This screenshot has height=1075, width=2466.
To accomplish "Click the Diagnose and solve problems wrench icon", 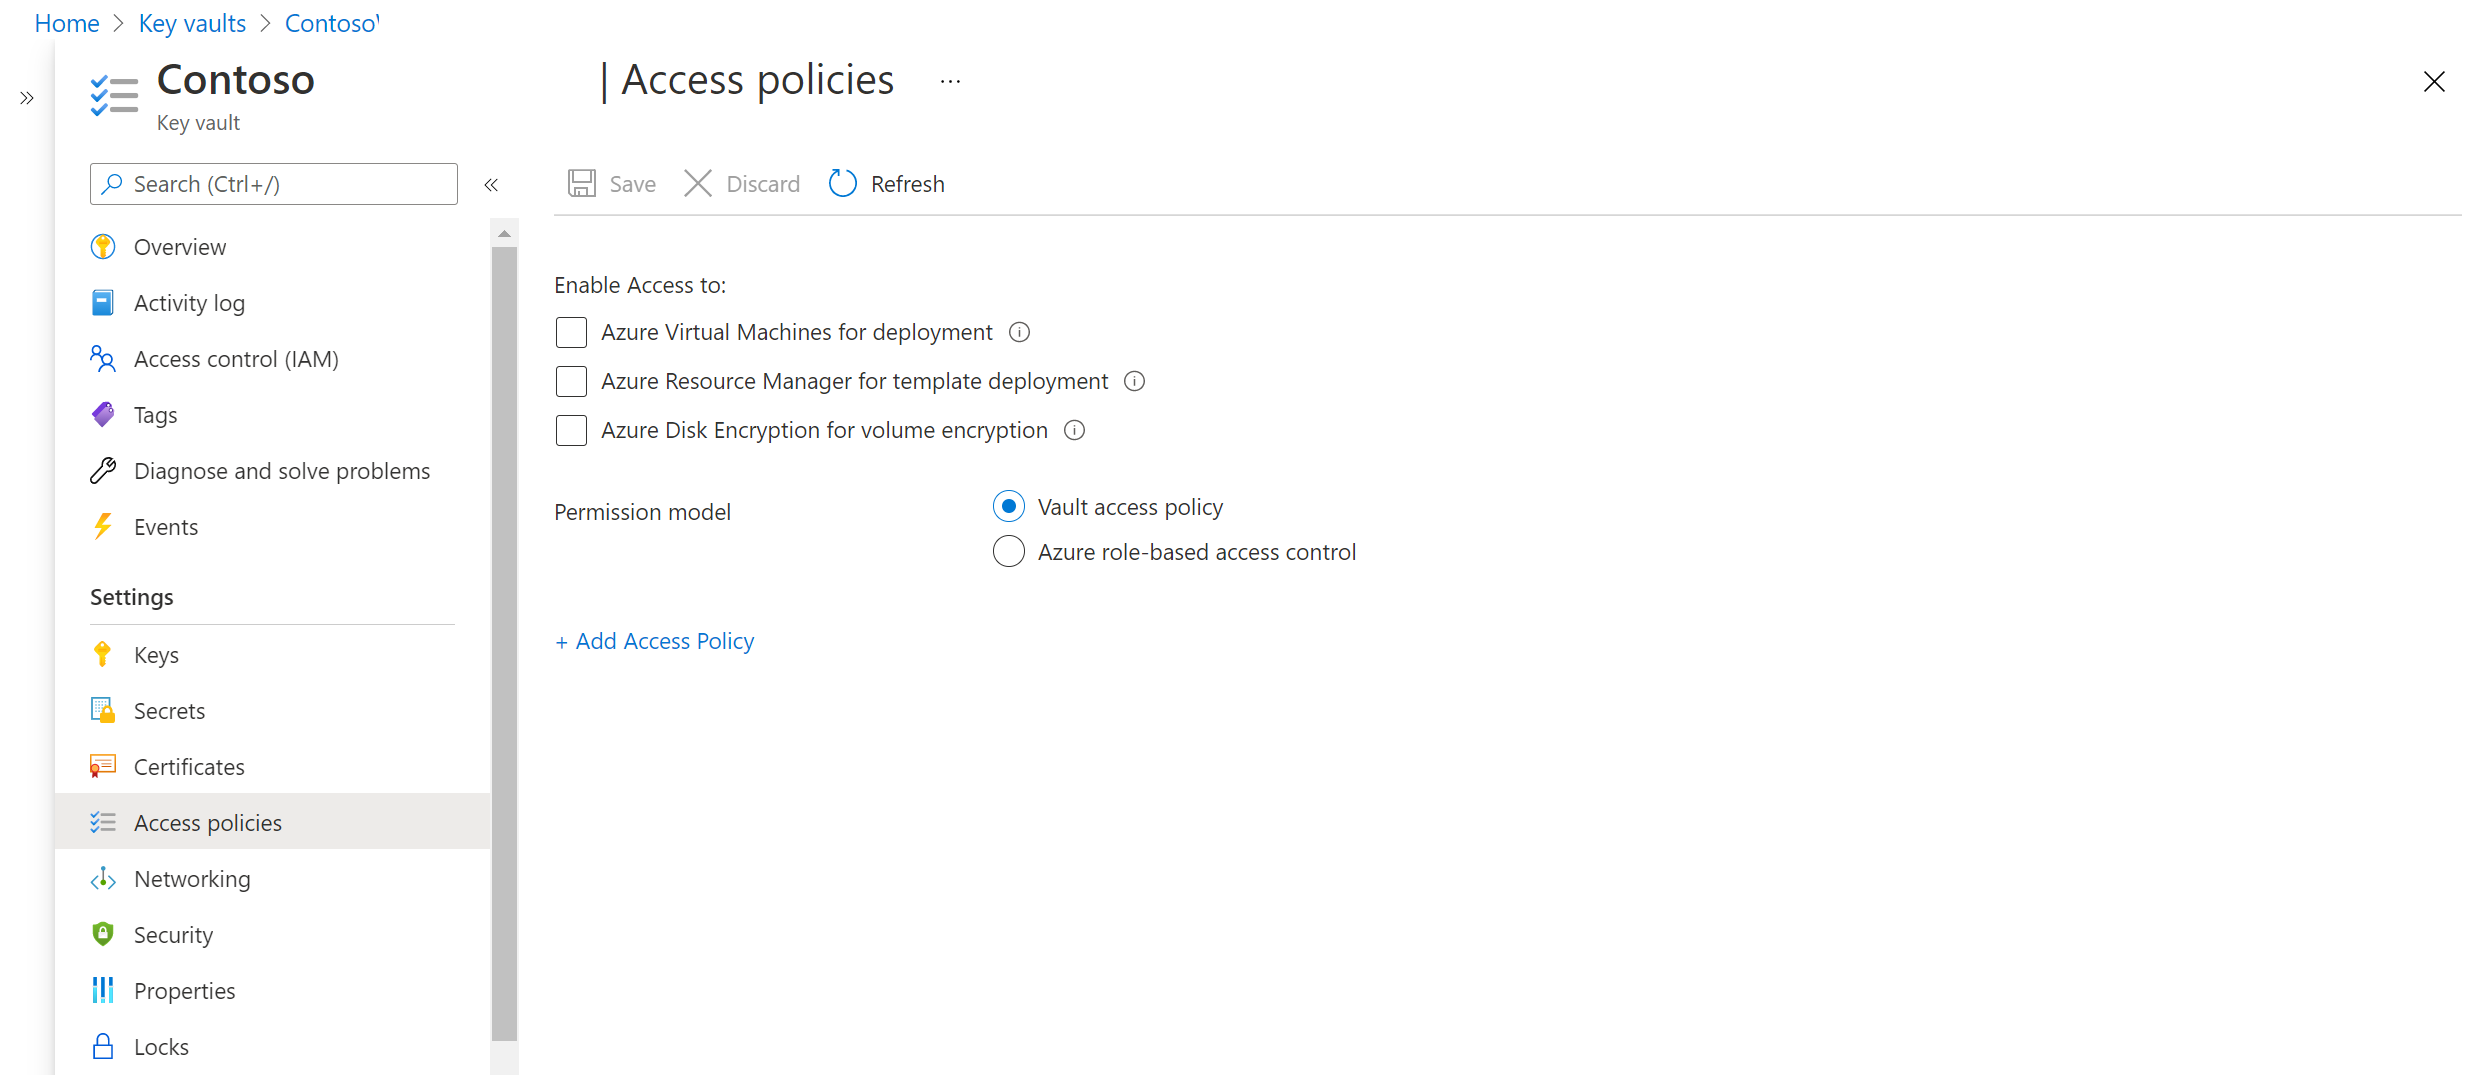I will point(103,470).
